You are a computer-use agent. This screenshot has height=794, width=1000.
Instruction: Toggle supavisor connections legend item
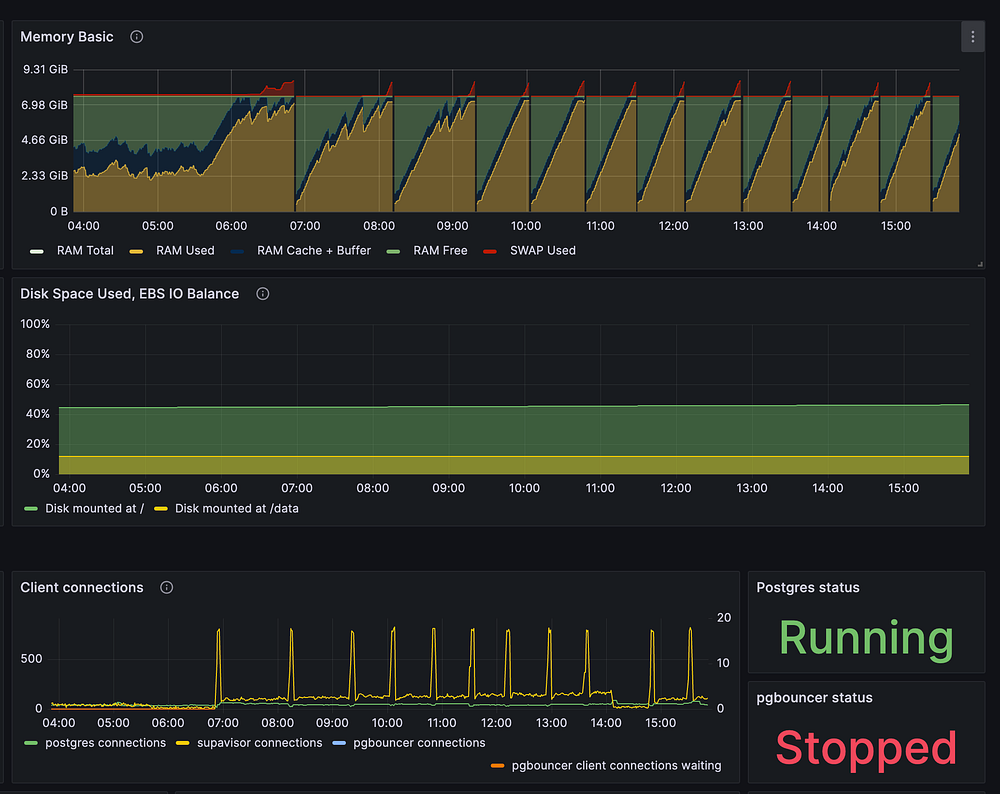click(x=261, y=743)
